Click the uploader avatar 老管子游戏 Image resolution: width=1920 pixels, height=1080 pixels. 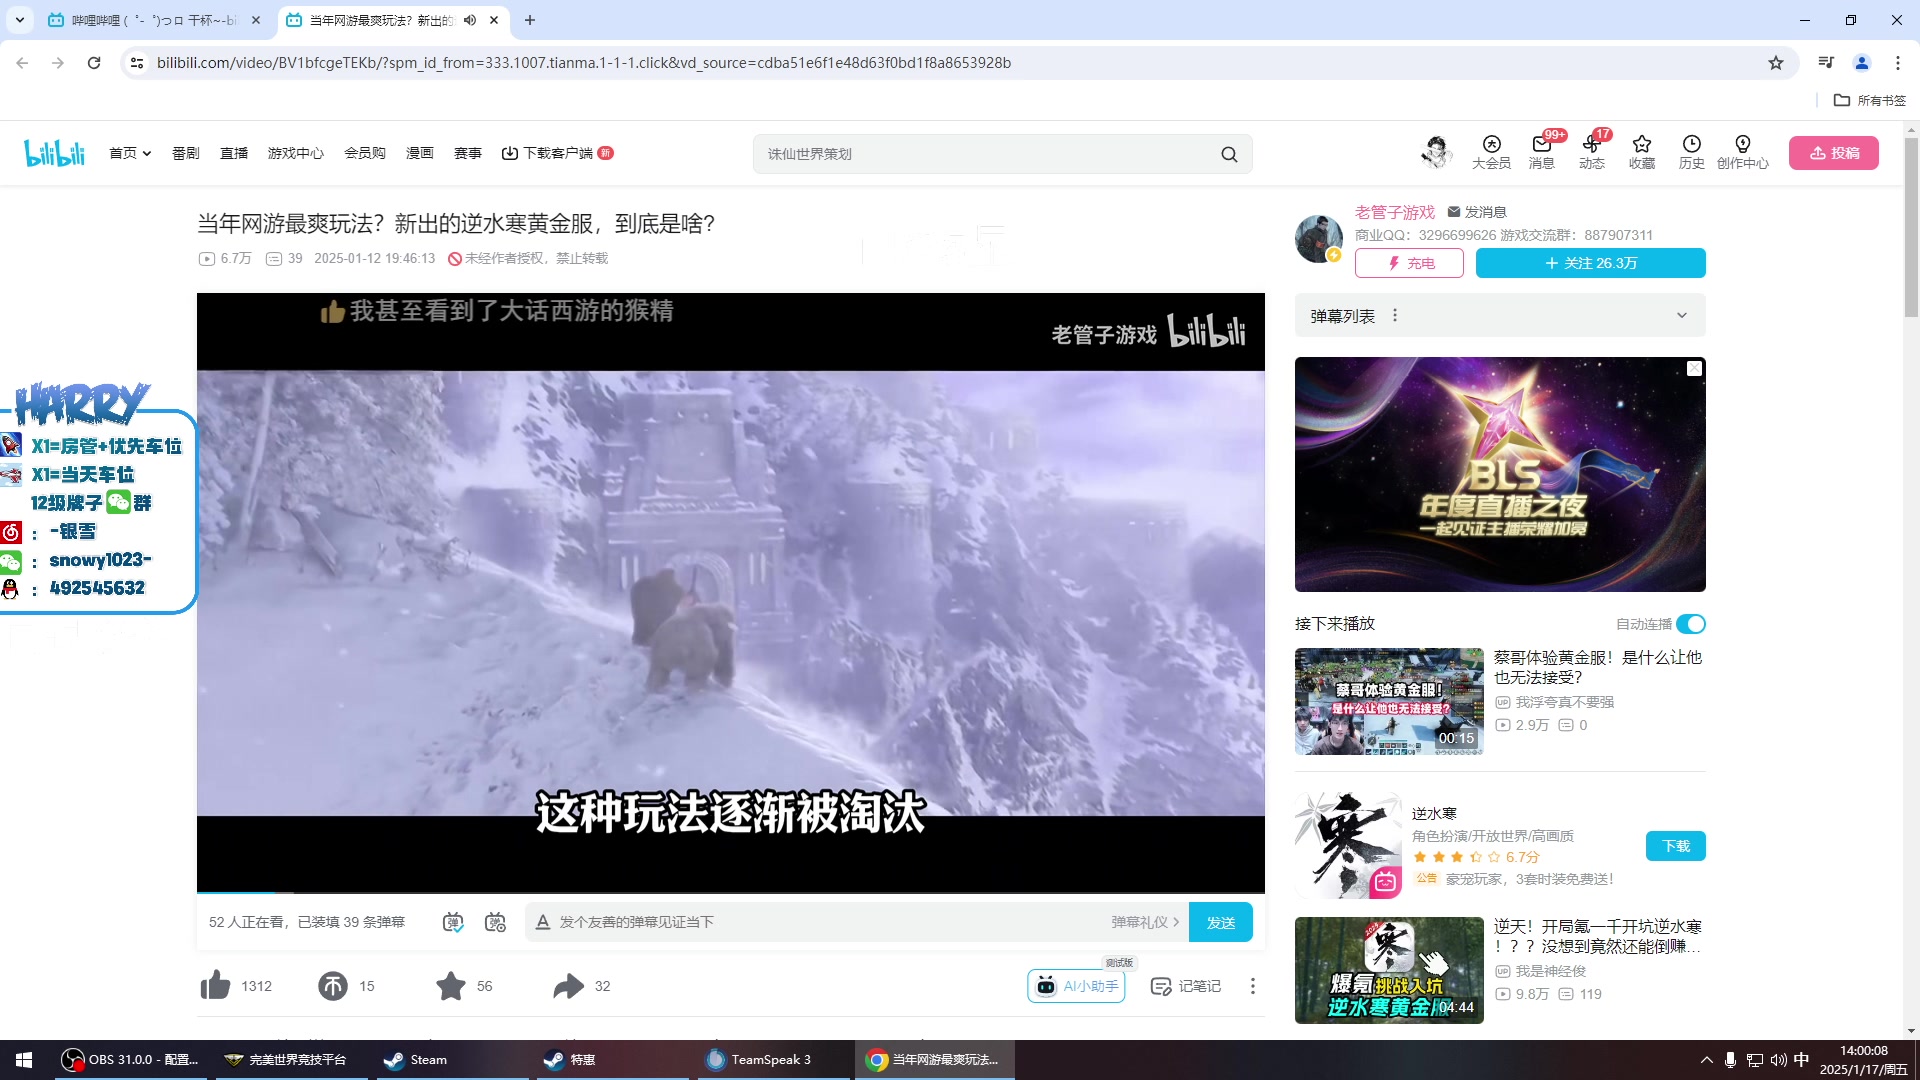1319,238
